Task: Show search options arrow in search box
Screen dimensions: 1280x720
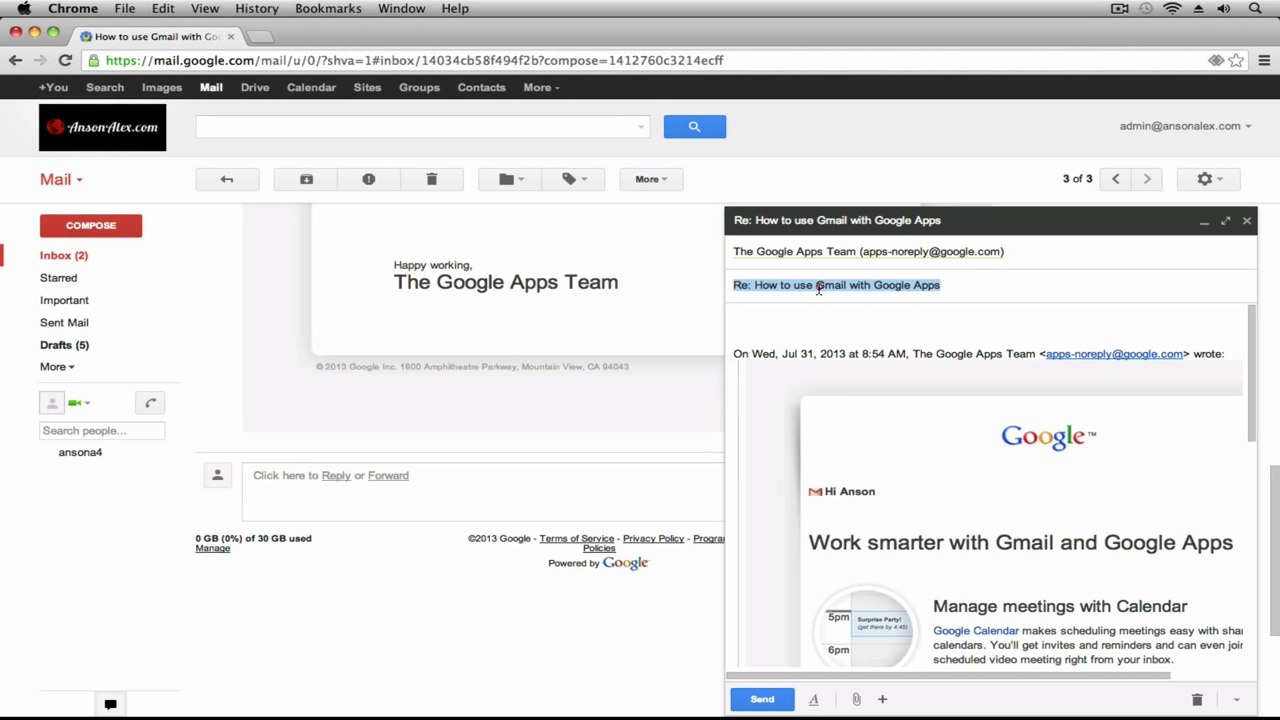Action: pos(640,127)
